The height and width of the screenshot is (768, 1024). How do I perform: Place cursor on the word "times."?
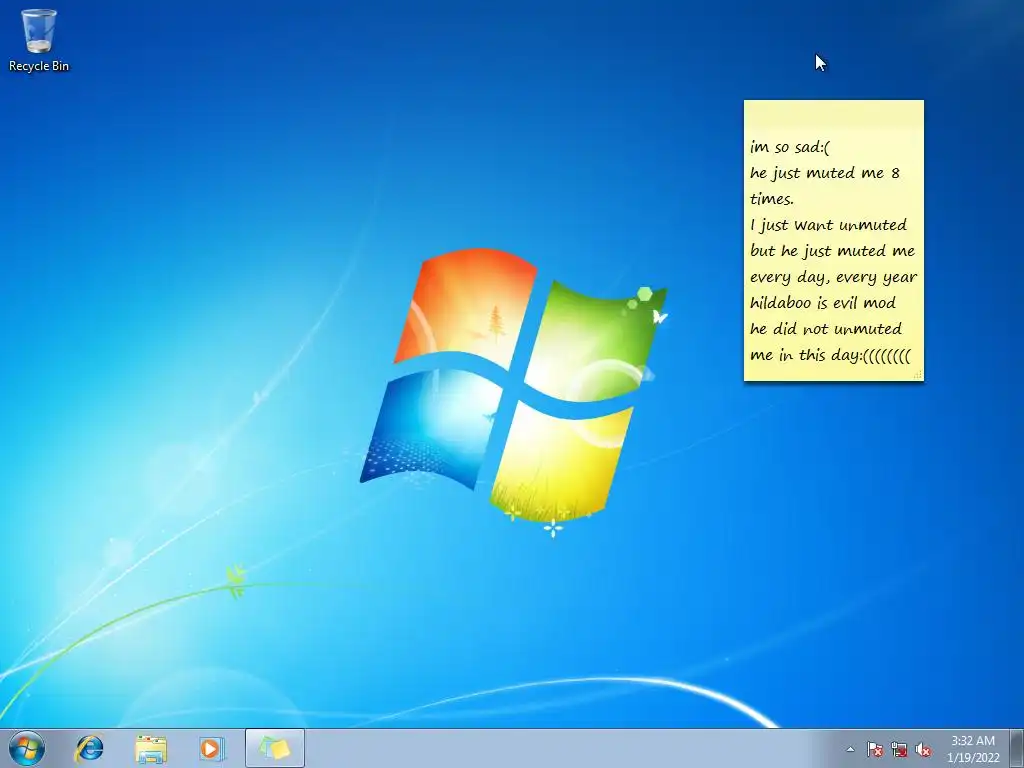(771, 199)
